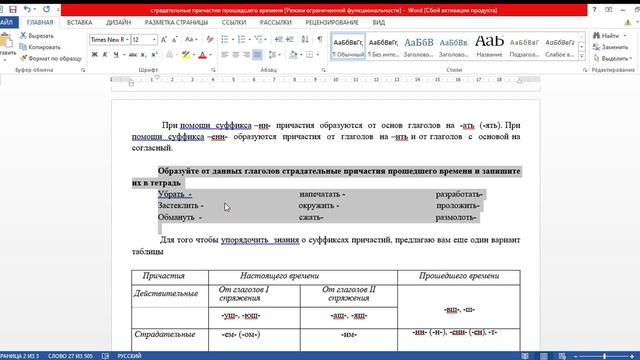Switch to print layout view
640x360 pixels.
tap(544, 356)
